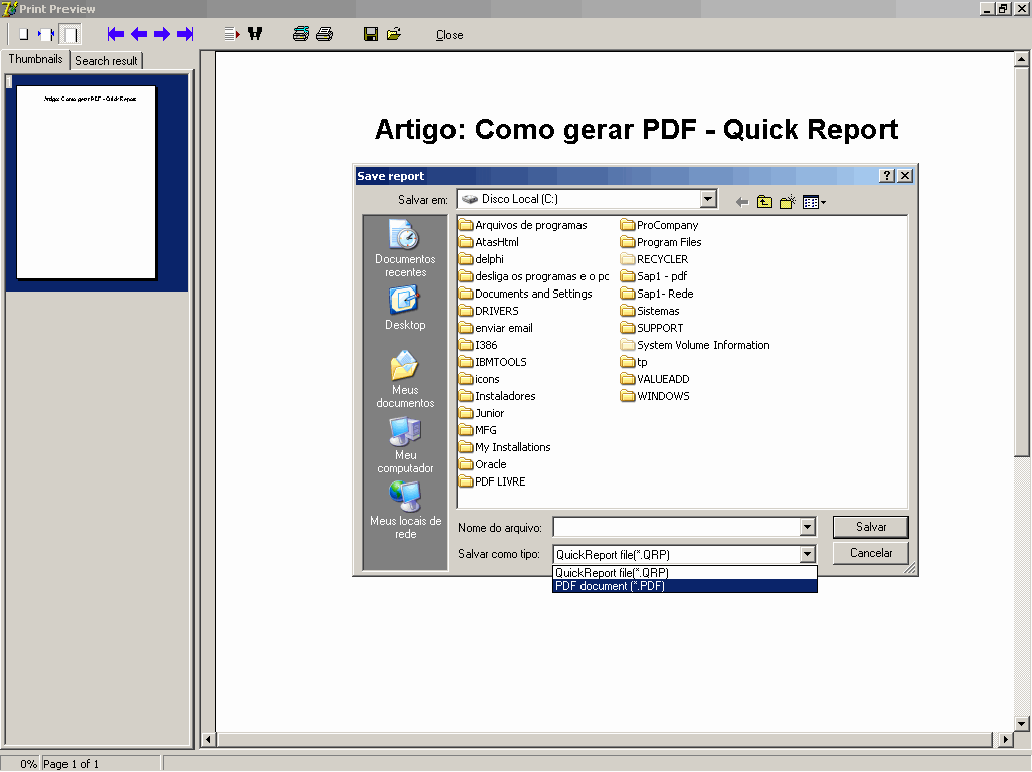Select the IBMTOOLS folder

click(493, 362)
